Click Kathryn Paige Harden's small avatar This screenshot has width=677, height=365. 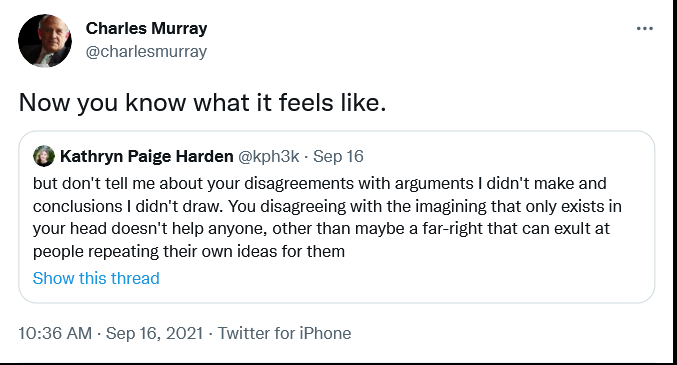tap(44, 156)
